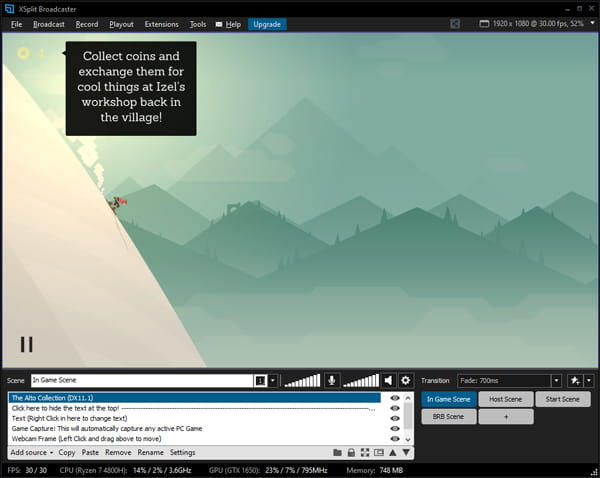Open the Transition Fade dropdown

click(556, 380)
